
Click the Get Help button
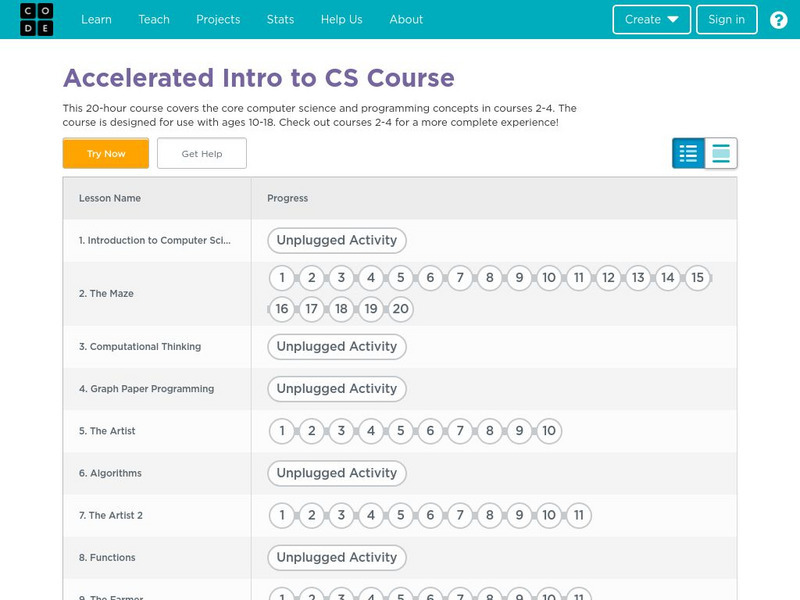202,154
